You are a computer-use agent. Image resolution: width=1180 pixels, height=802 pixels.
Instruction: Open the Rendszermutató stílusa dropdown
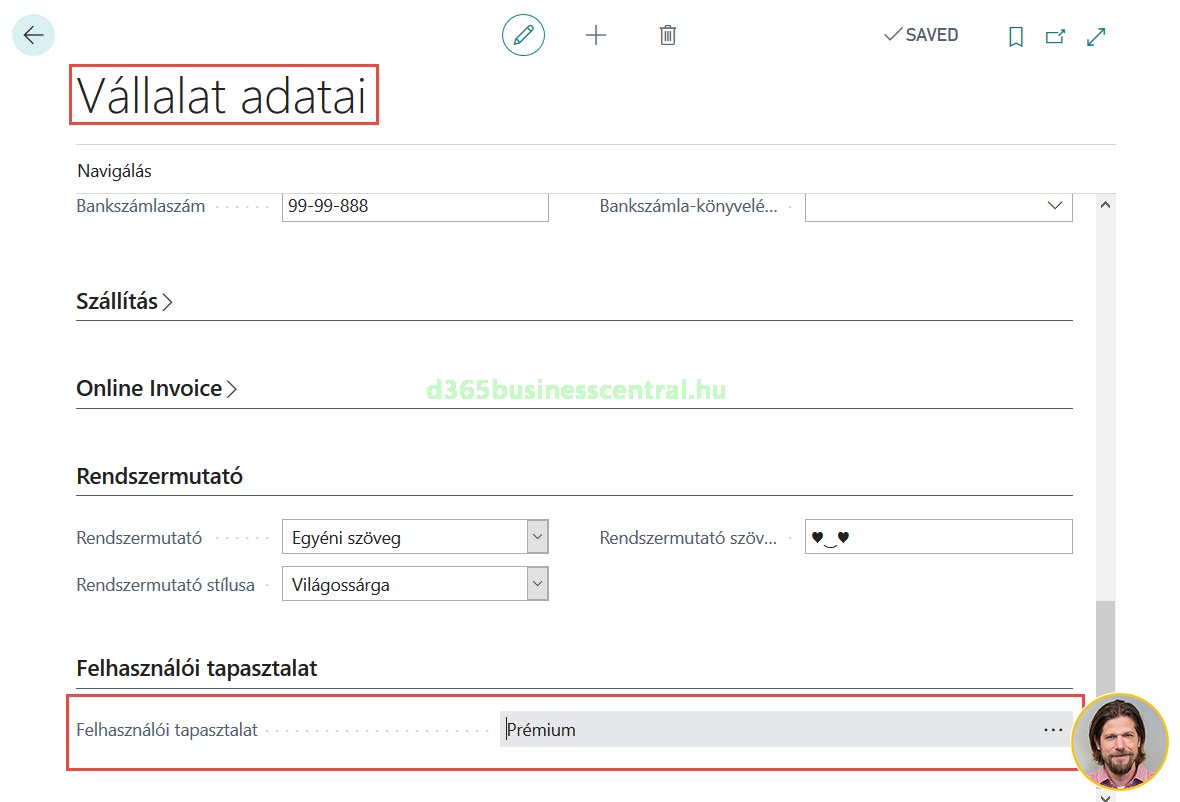(x=537, y=584)
